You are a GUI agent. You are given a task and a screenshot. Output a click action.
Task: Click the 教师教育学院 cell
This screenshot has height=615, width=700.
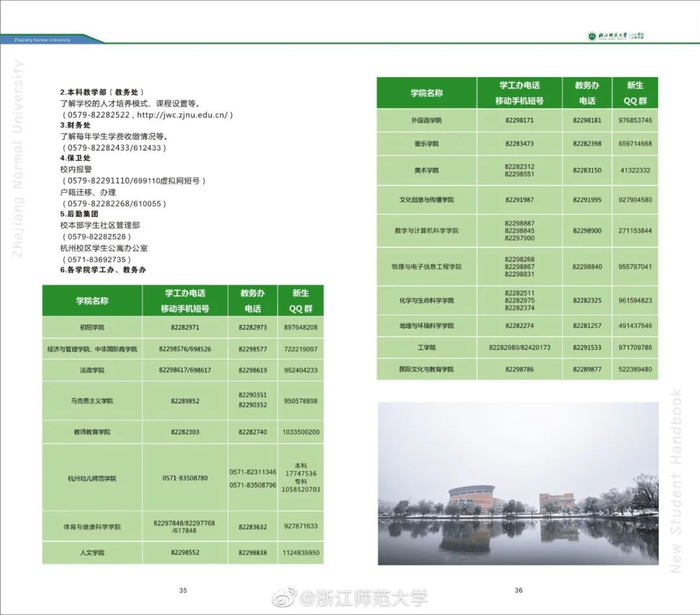(92, 432)
